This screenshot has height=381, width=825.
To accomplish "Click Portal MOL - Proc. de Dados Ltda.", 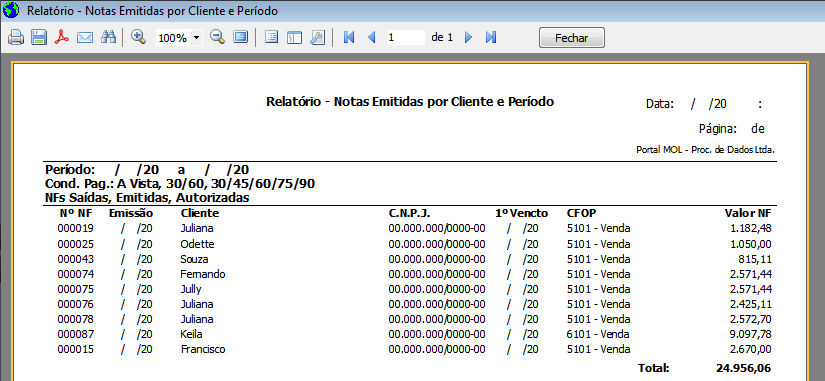I will [x=706, y=150].
